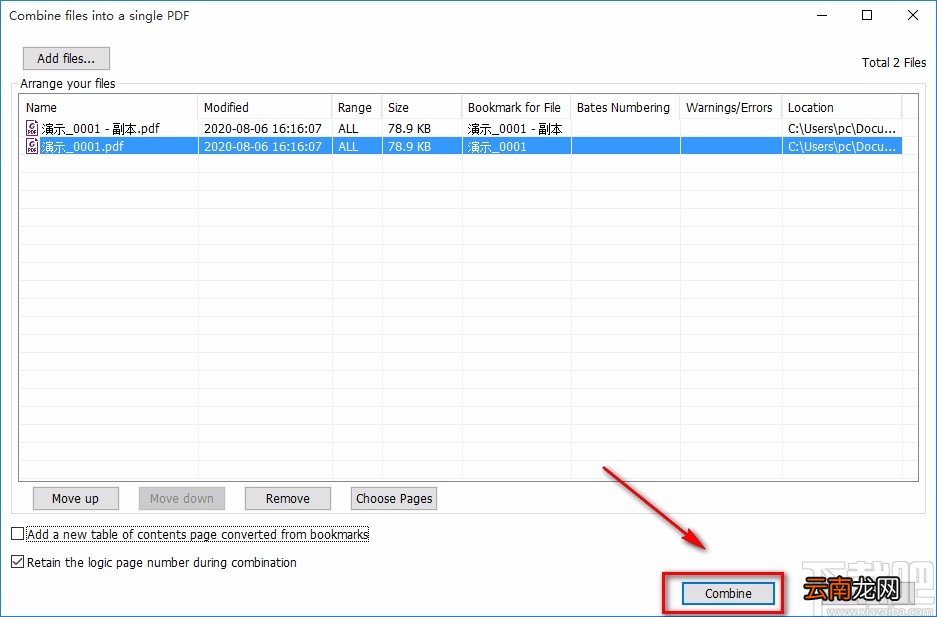Screen dimensions: 937x617
Task: Click the Bates Numbering column header
Action: pos(625,108)
